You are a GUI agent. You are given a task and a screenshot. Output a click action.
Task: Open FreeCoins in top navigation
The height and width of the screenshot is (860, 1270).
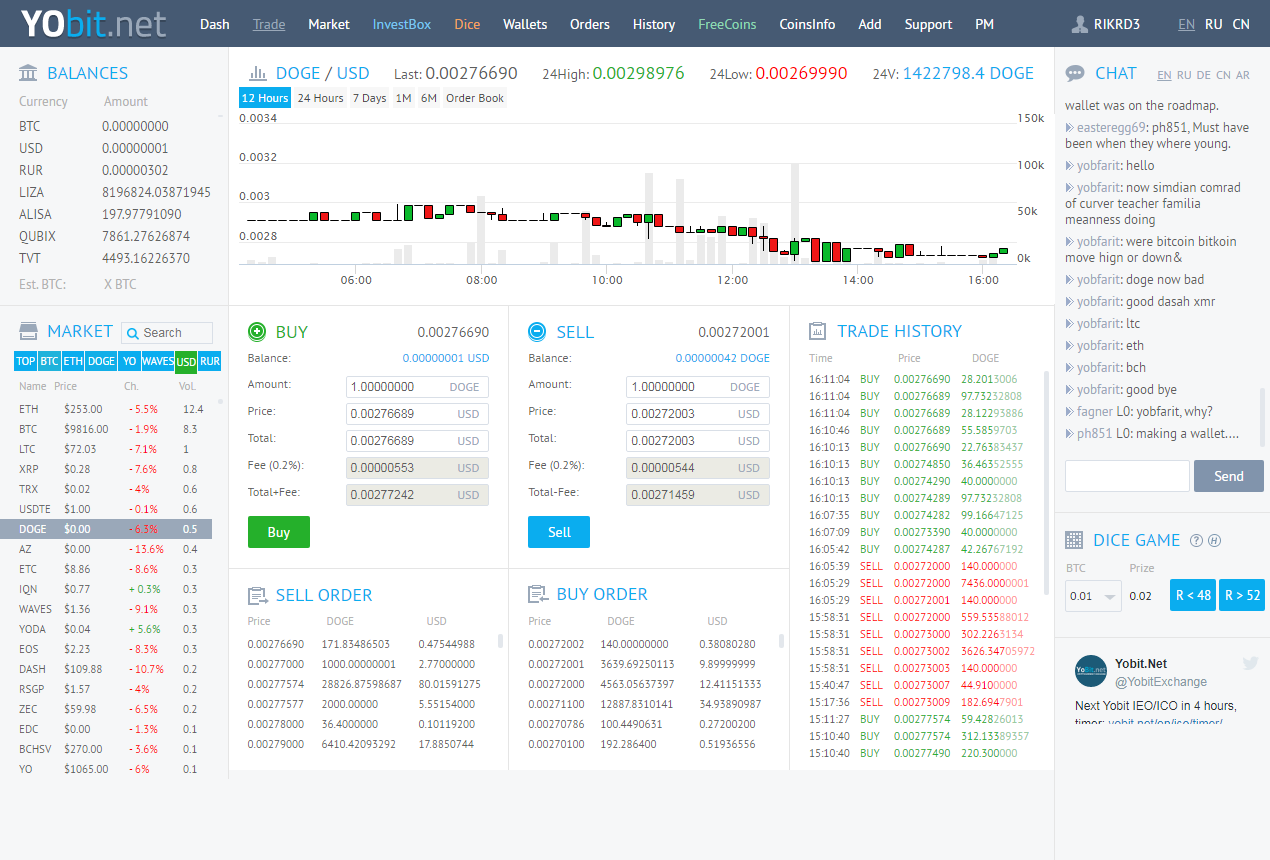(x=727, y=24)
